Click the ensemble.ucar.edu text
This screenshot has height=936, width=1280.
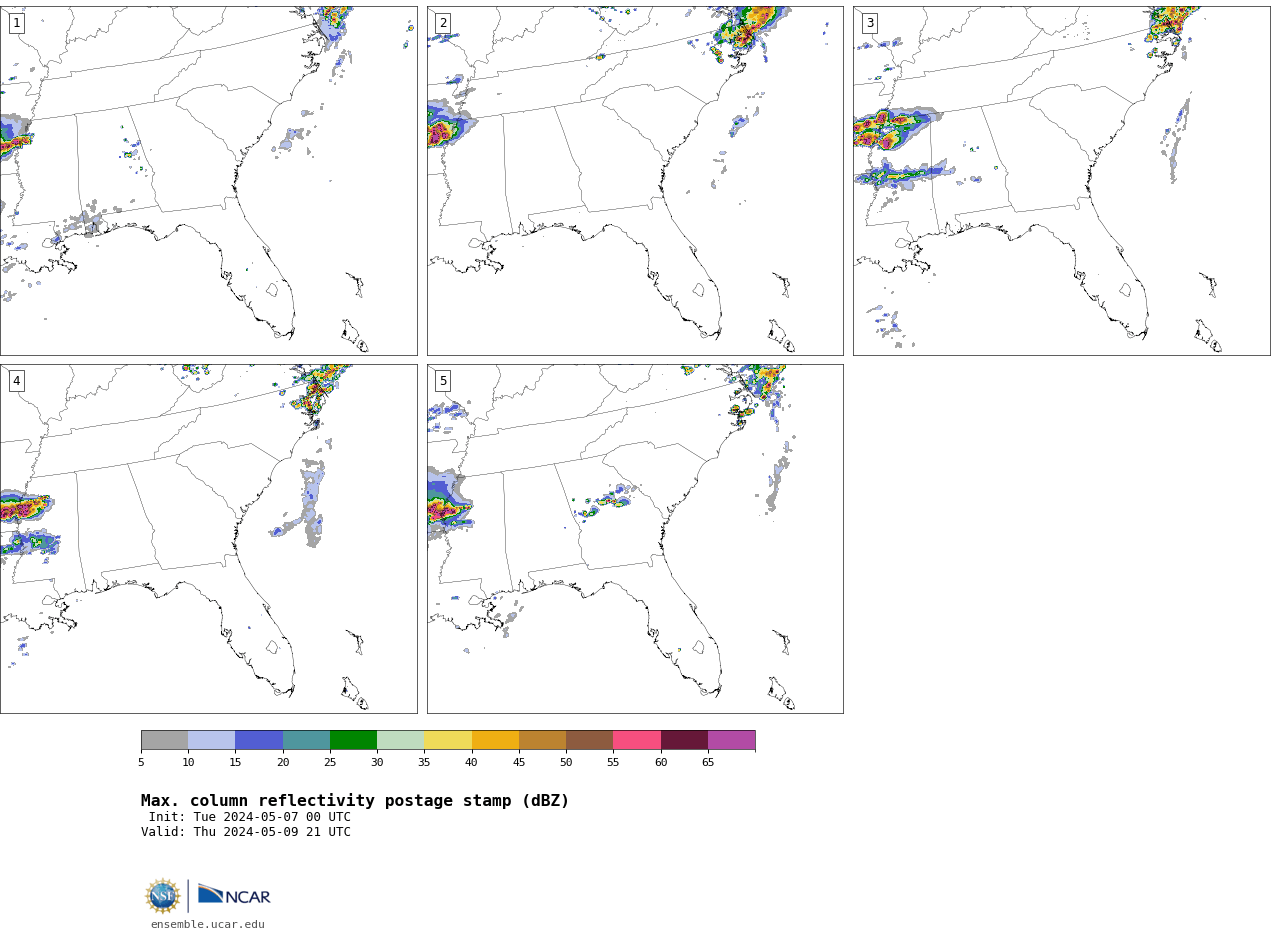coord(208,925)
